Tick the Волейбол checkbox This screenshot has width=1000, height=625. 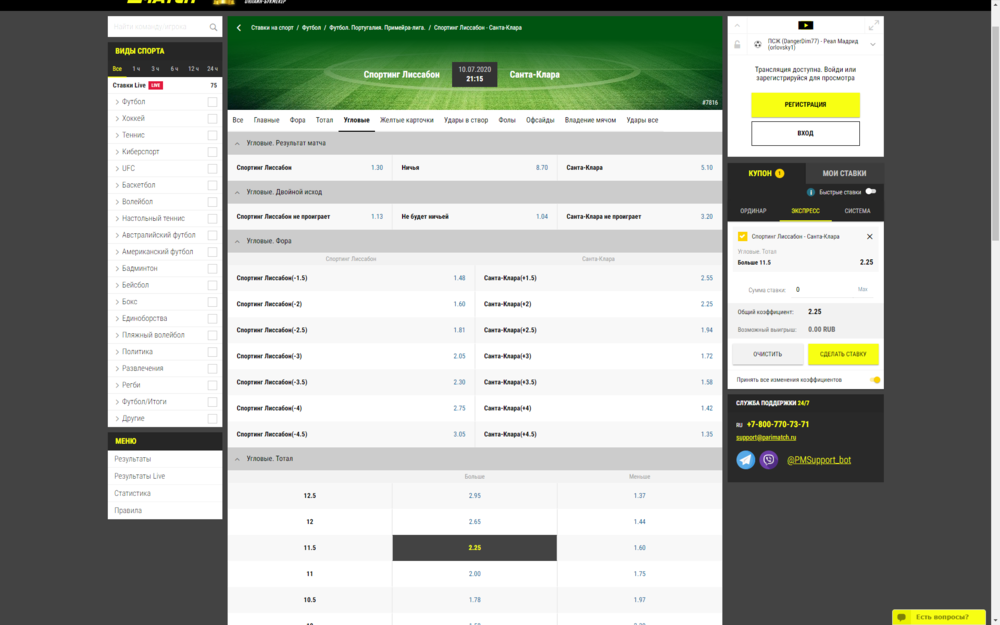(212, 202)
